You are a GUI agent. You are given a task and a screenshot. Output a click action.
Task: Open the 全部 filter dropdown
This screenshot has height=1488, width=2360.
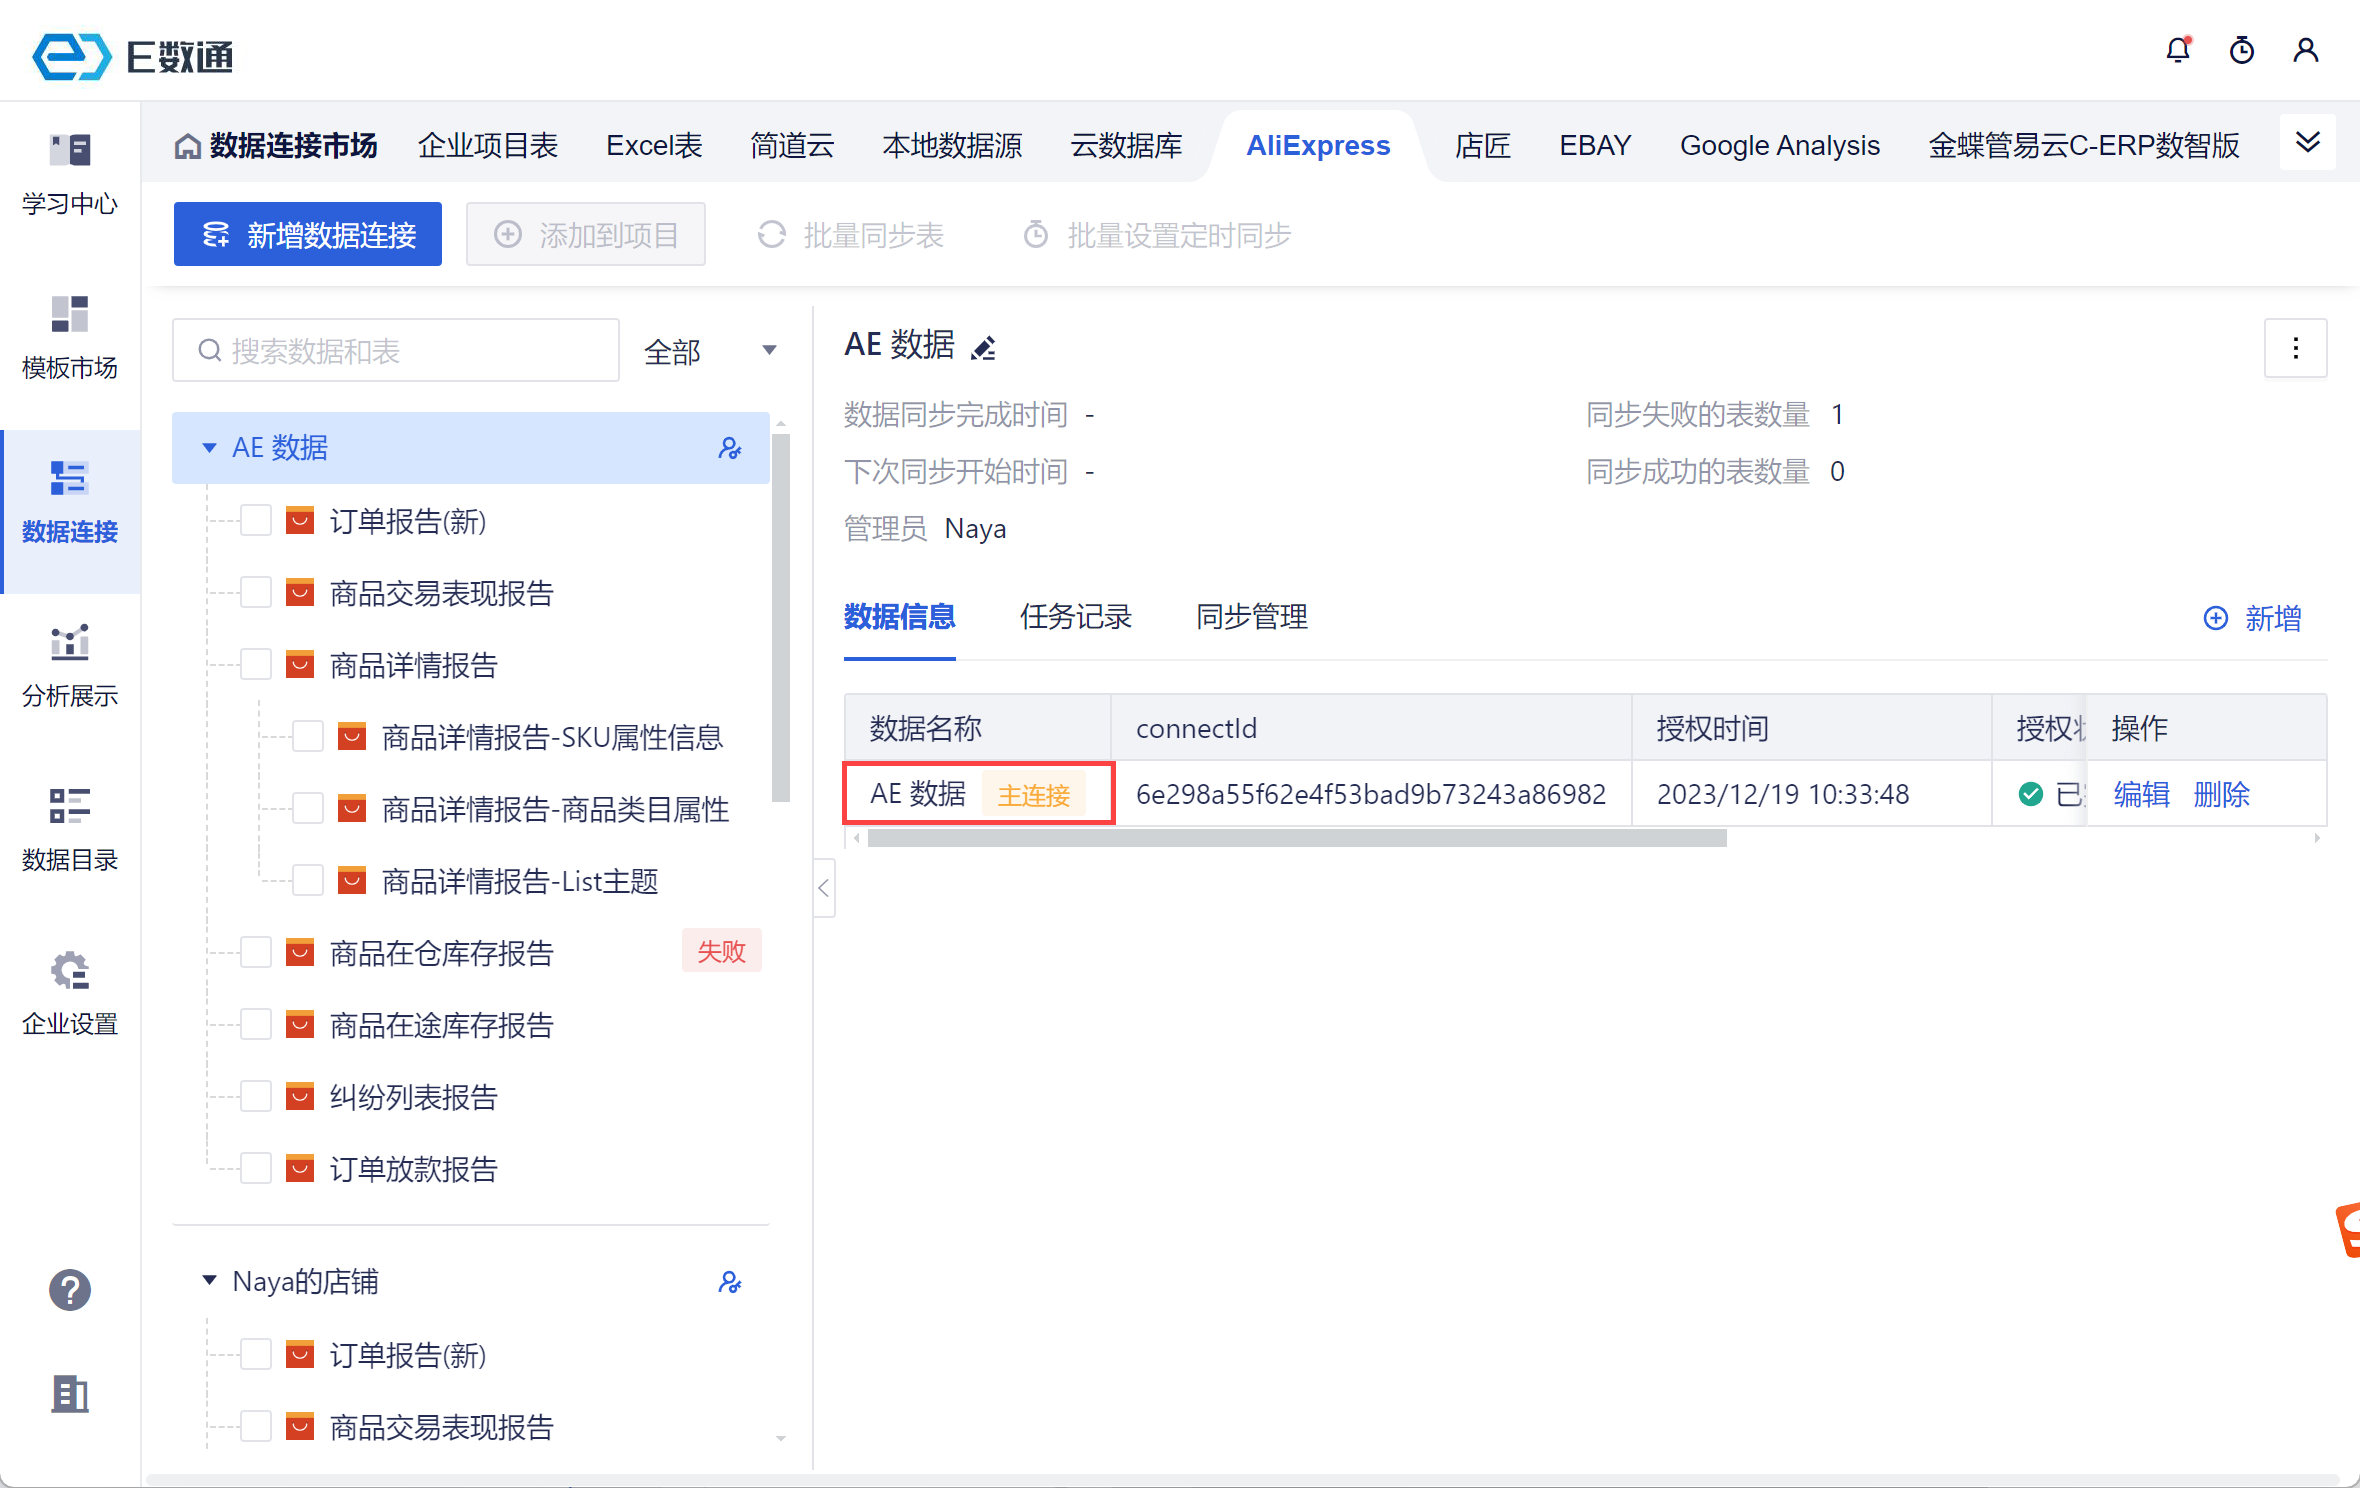(709, 351)
